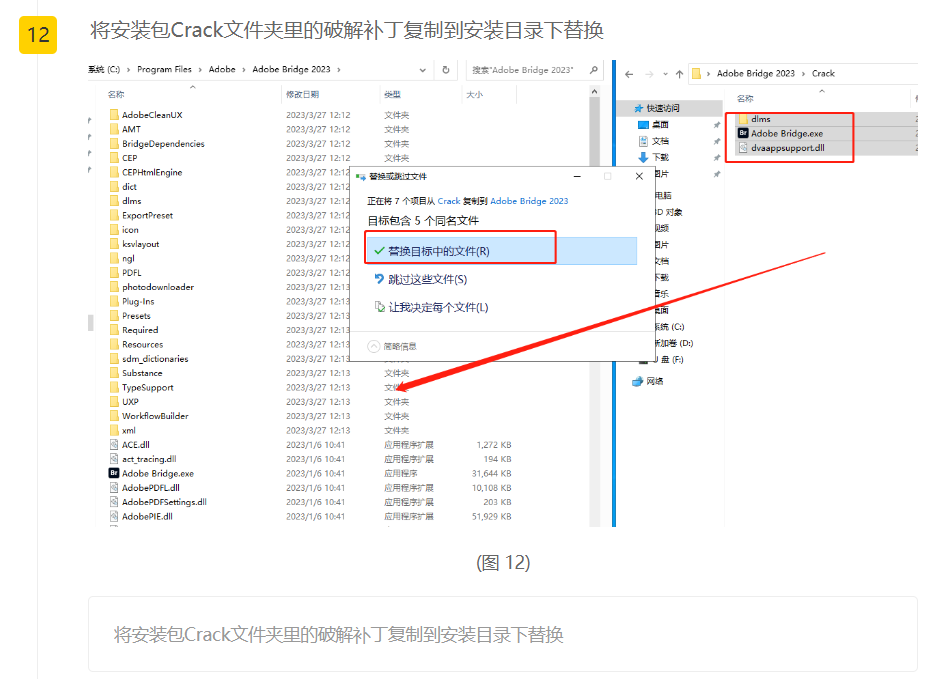
Task: Open the address bar history dropdown in left Explorer
Action: pyautogui.click(x=423, y=70)
